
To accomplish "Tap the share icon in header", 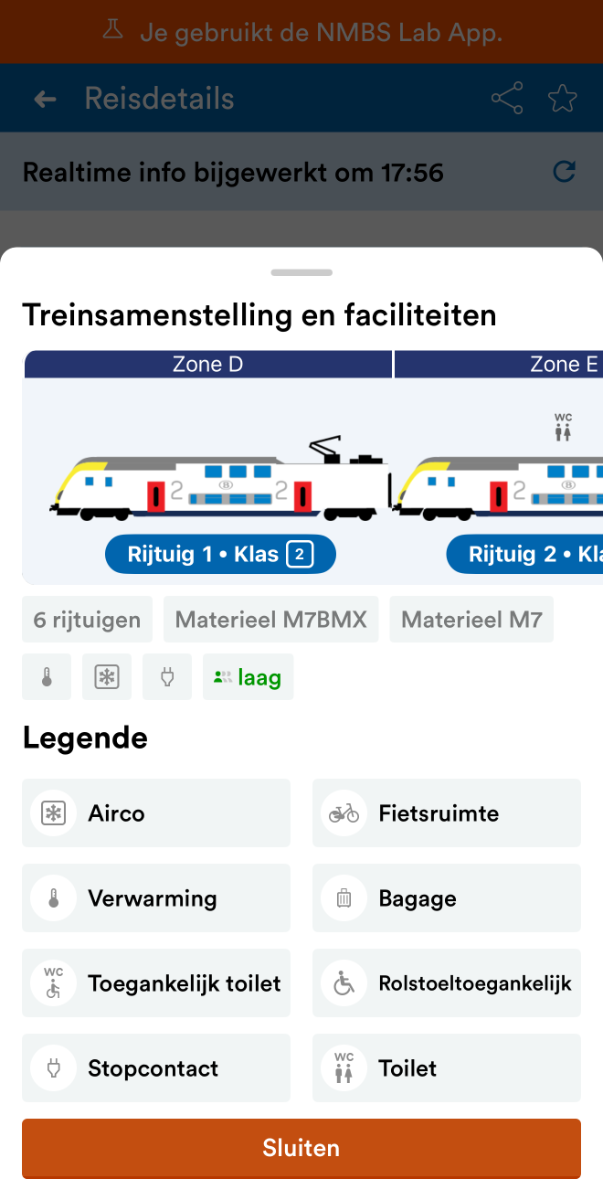I will click(507, 99).
